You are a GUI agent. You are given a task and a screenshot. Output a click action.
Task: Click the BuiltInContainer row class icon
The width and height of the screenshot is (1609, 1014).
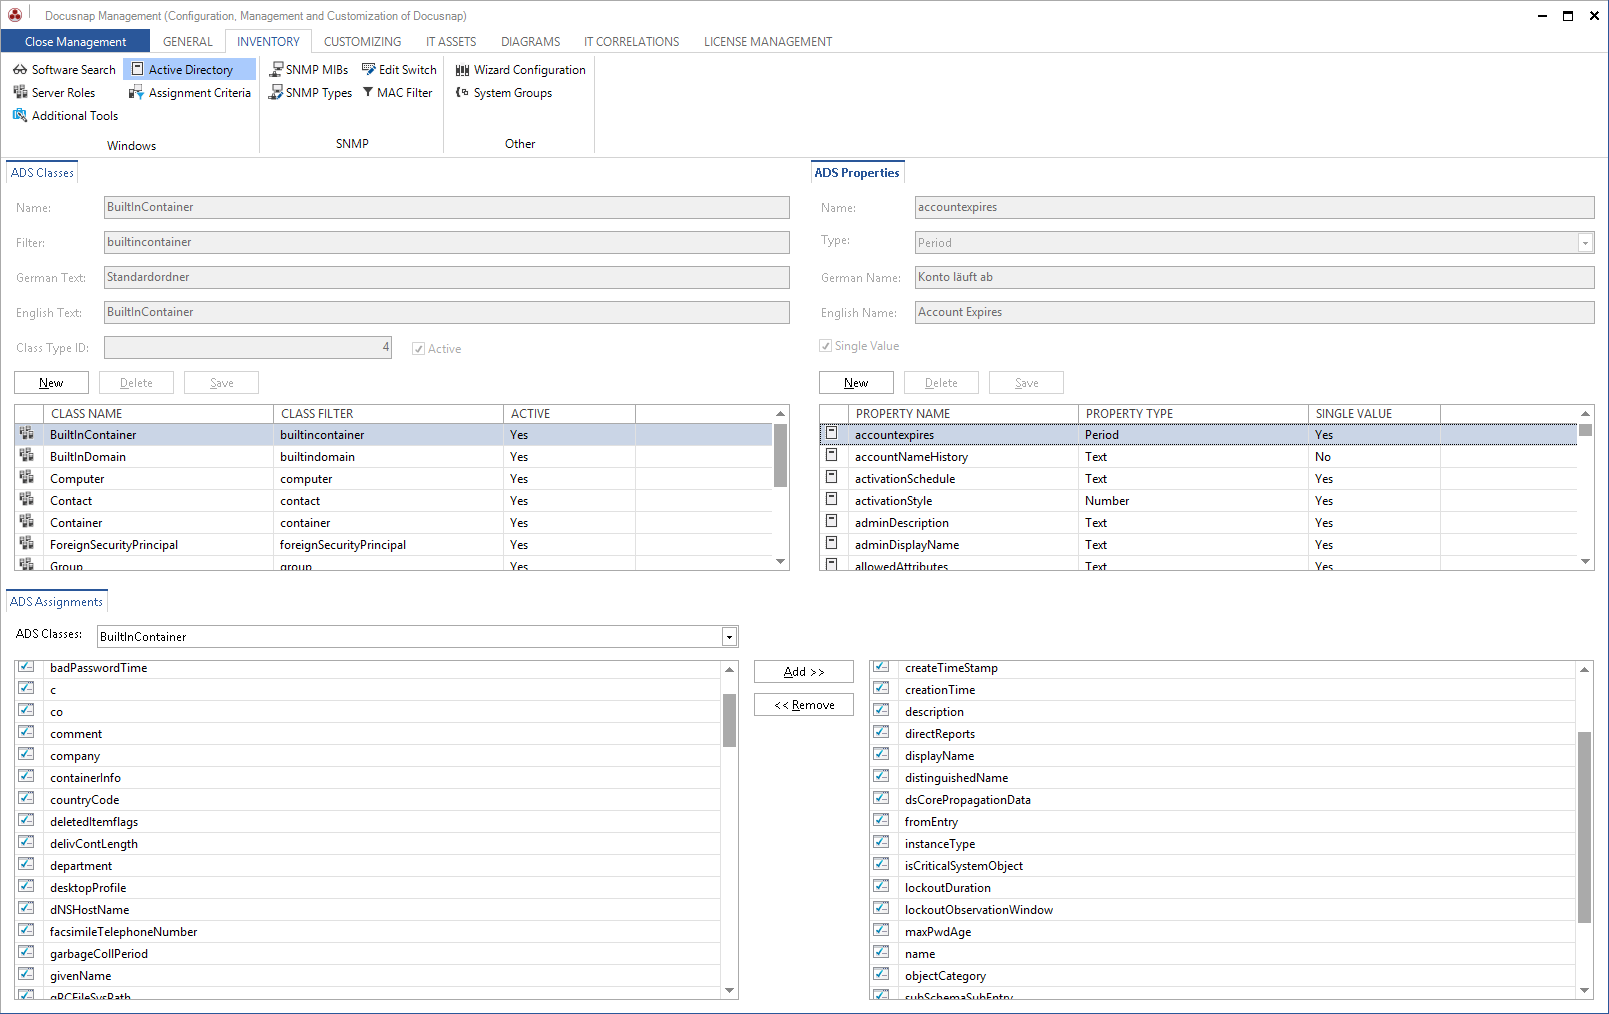pyautogui.click(x=27, y=434)
